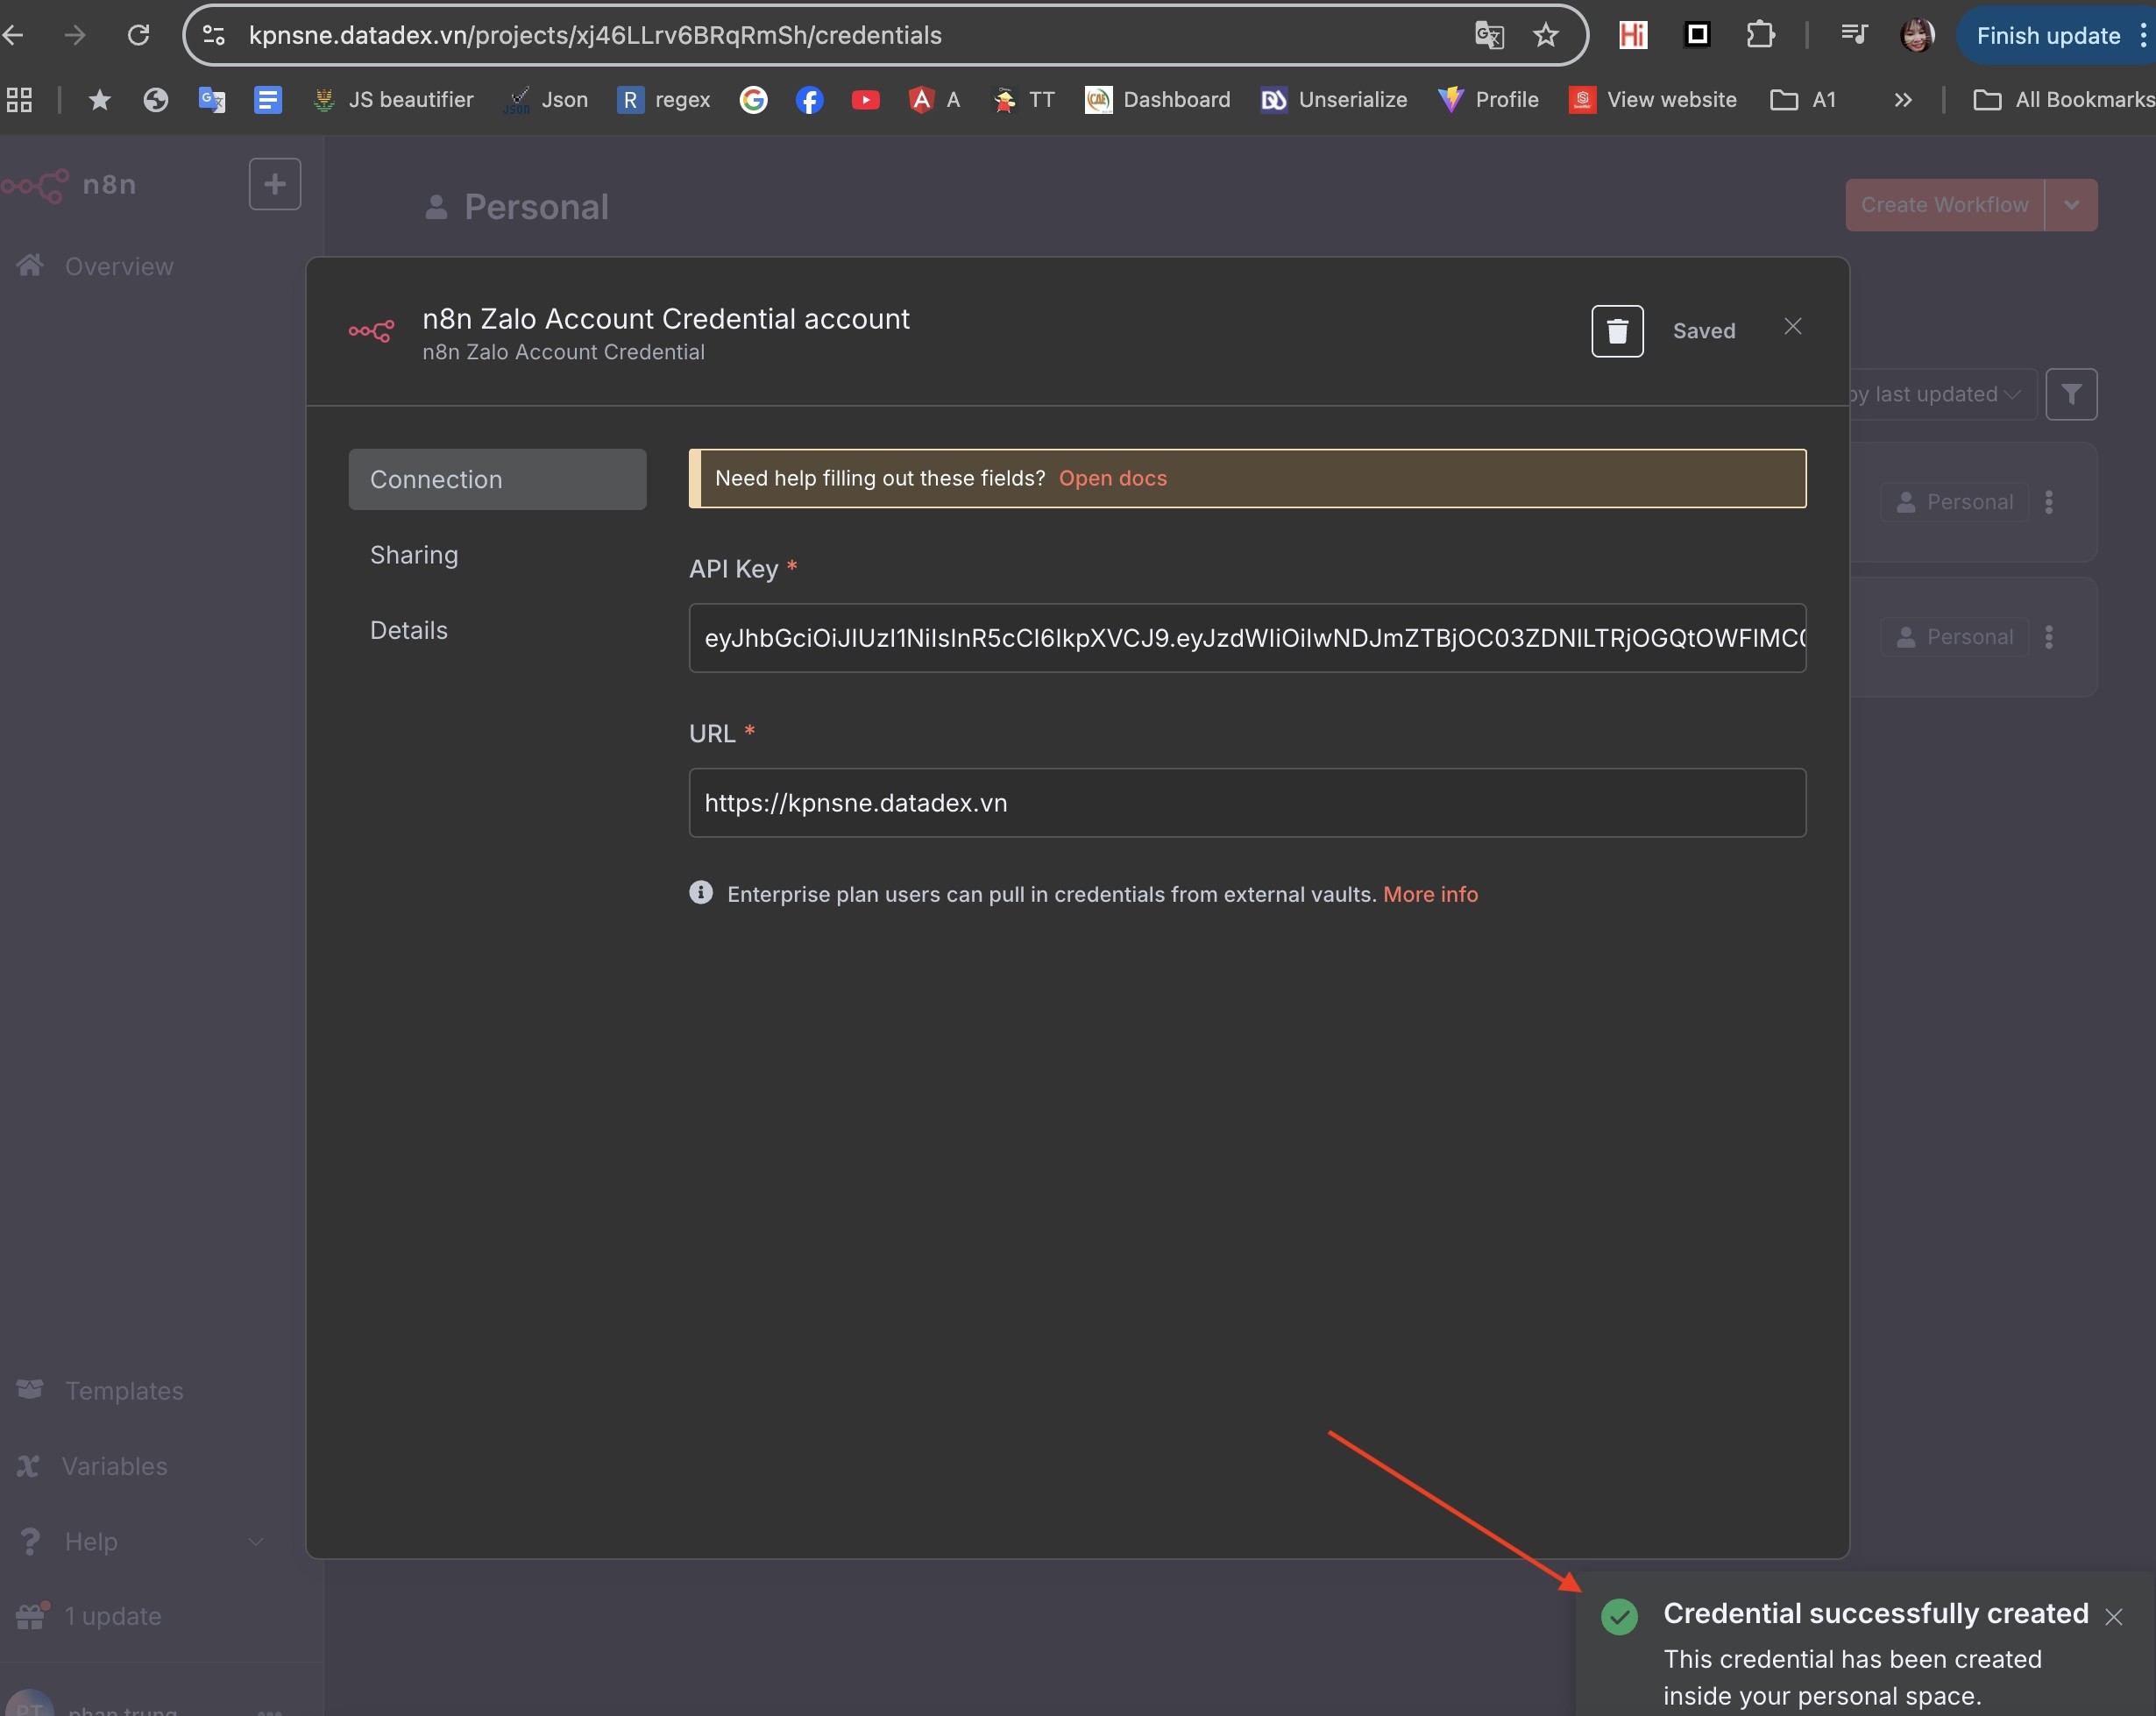Open the regex bookmark
Image resolution: width=2156 pixels, height=1716 pixels.
pos(664,99)
